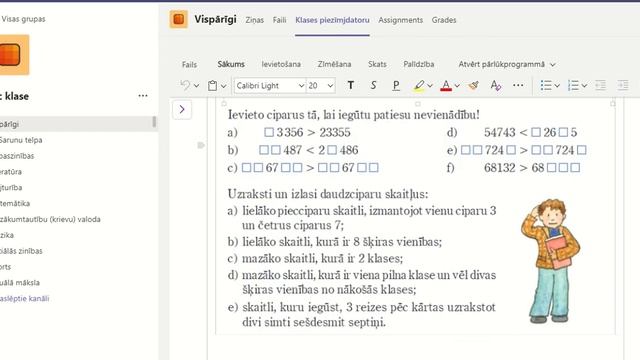This screenshot has height=360, width=640.
Task: Select the Klases piezīmjdatoru tab
Action: 332,20
